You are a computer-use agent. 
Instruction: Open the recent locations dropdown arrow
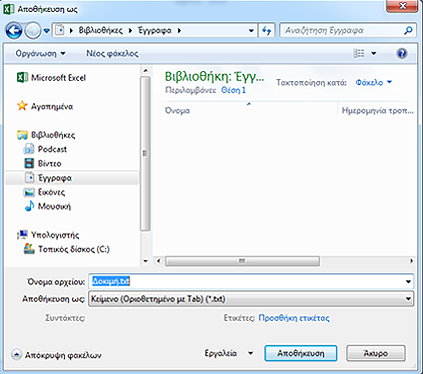tap(47, 31)
